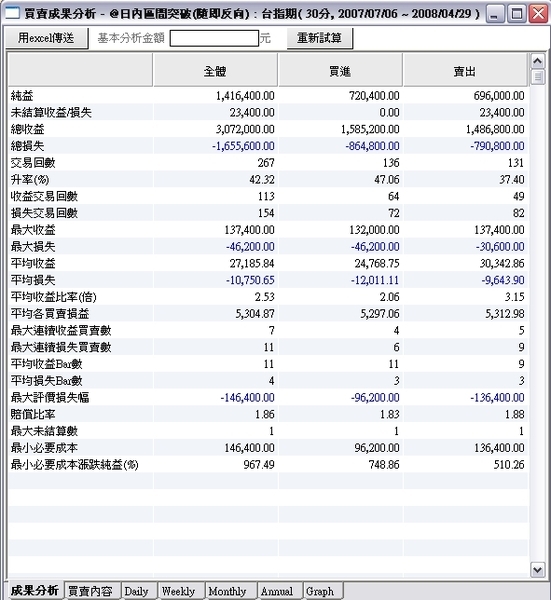
Task: Open the Weekly tab
Action: pyautogui.click(x=178, y=591)
